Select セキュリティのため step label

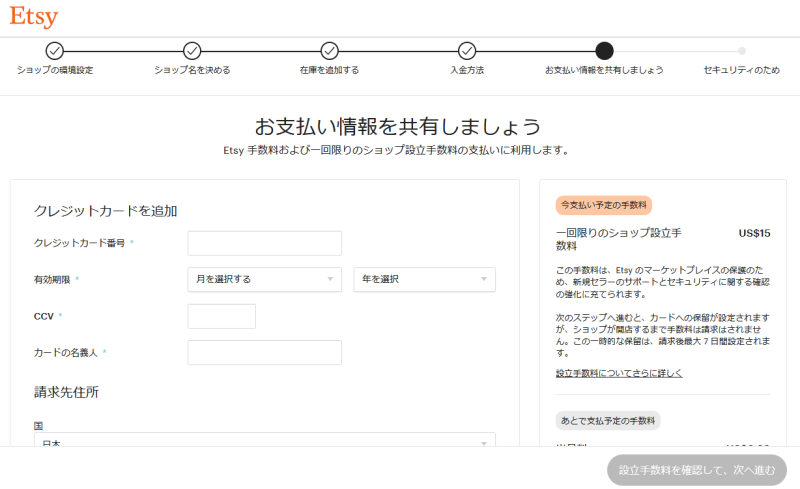(x=742, y=70)
